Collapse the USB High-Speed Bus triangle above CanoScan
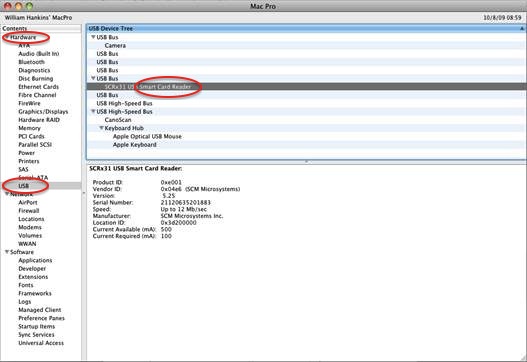 pos(93,112)
